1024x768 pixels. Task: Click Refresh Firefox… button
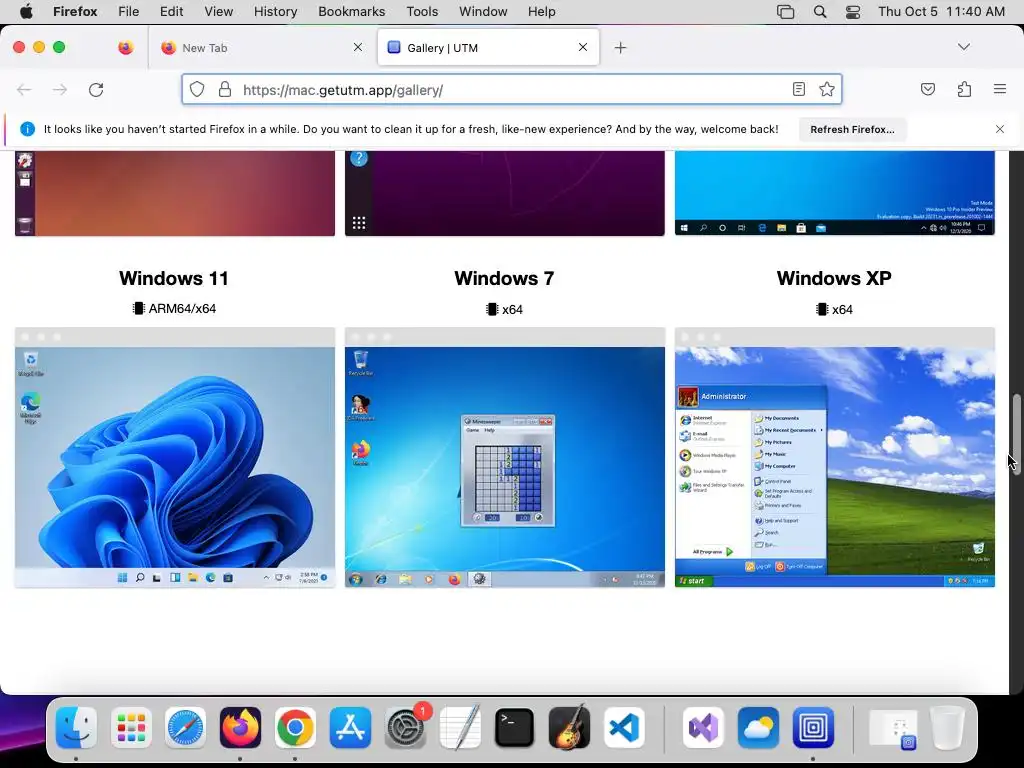(x=852, y=129)
